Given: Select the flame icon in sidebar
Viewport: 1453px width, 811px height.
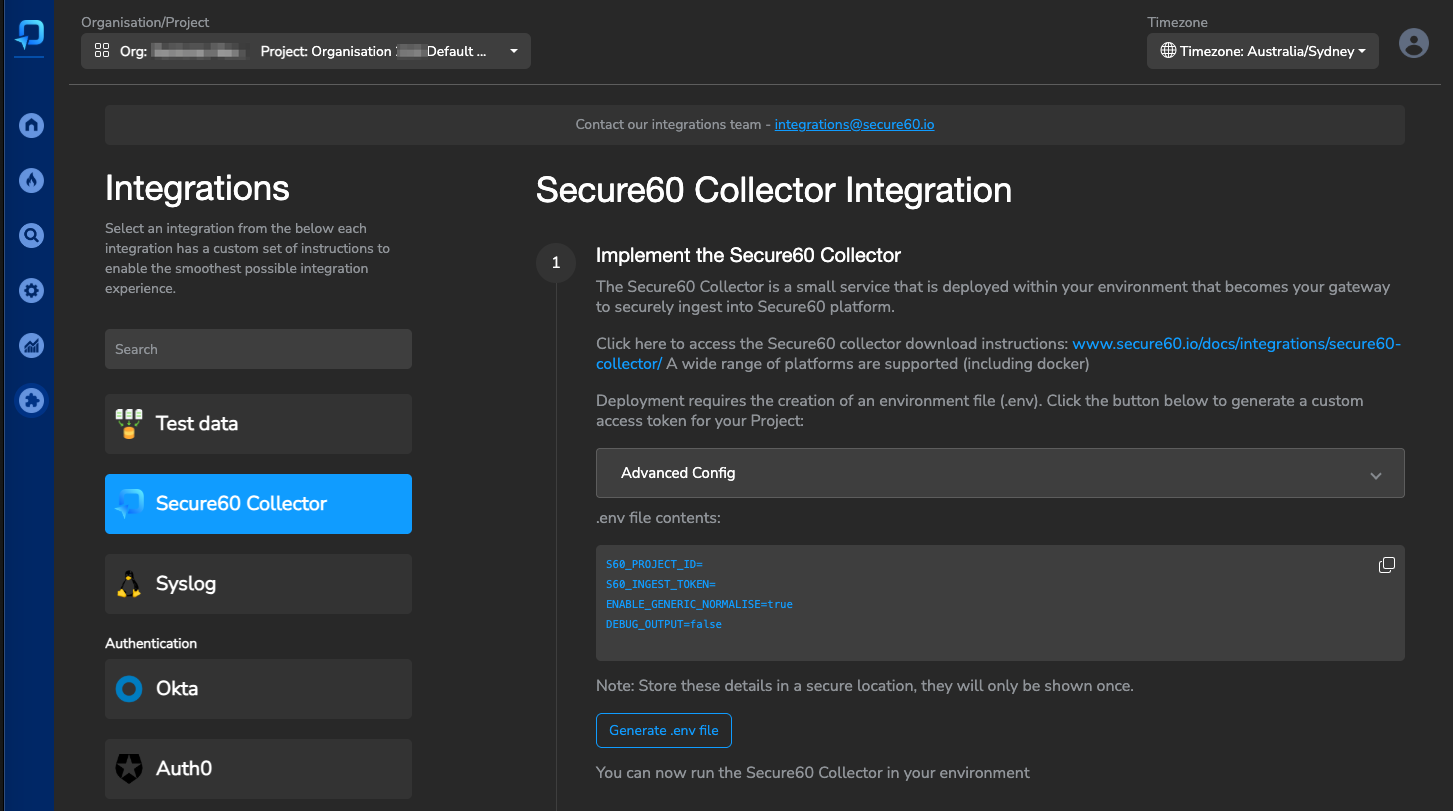Looking at the screenshot, I should click(x=31, y=180).
